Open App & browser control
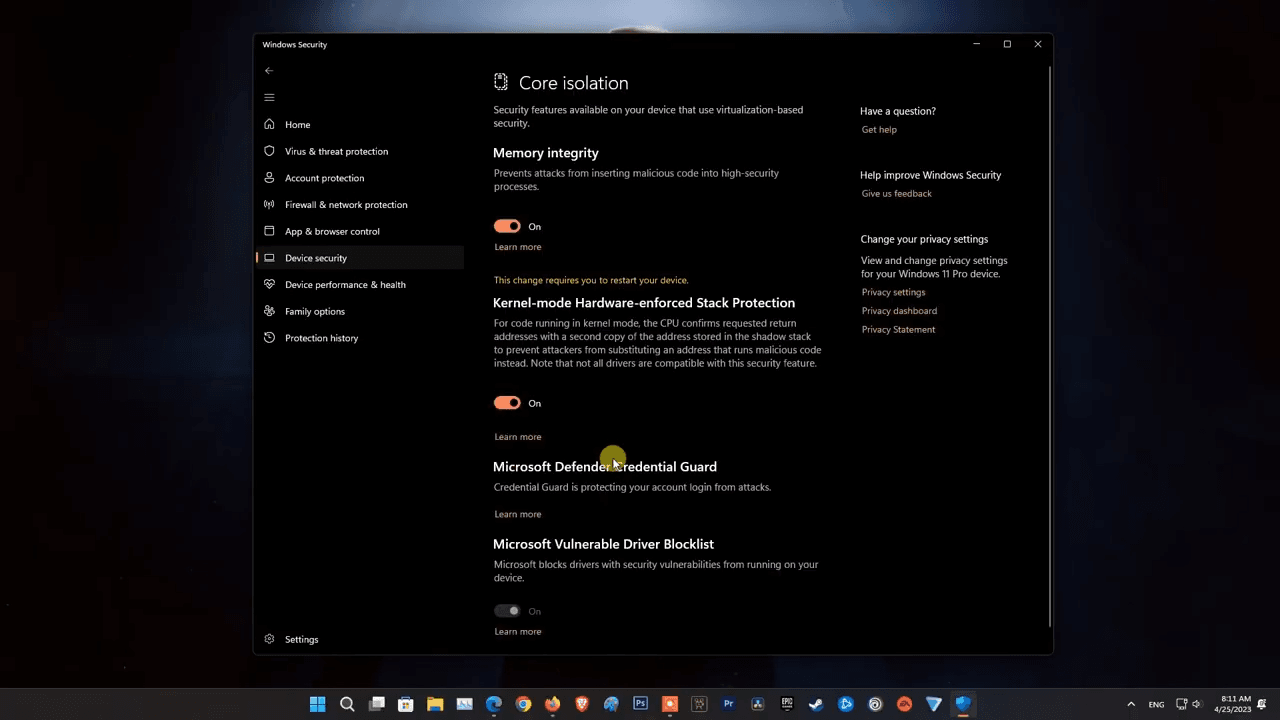Viewport: 1280px width, 720px height. [x=360, y=231]
